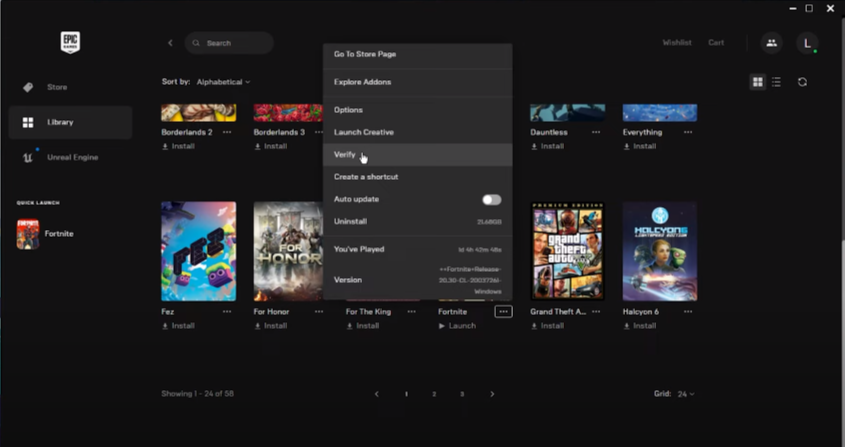Go to page 1
Viewport: 845px width, 447px height.
406,394
